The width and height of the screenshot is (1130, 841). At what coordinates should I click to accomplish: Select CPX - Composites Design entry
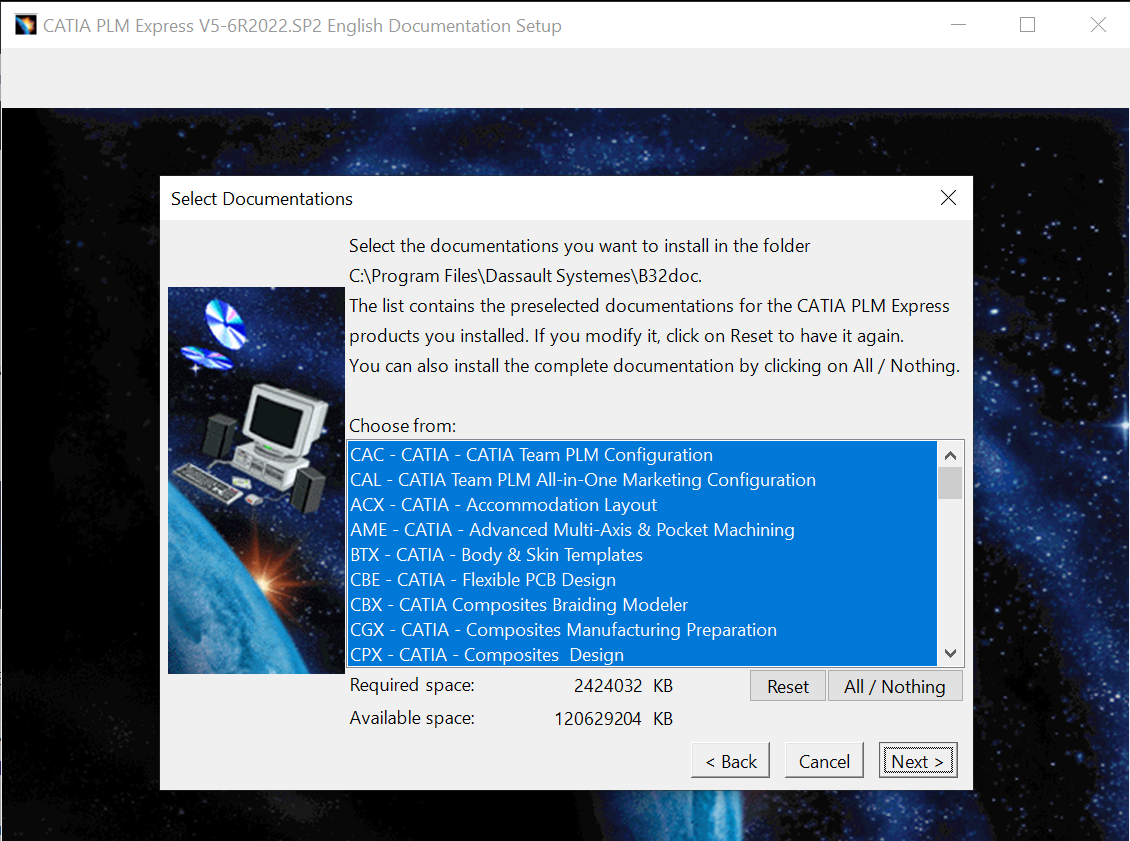click(642, 654)
